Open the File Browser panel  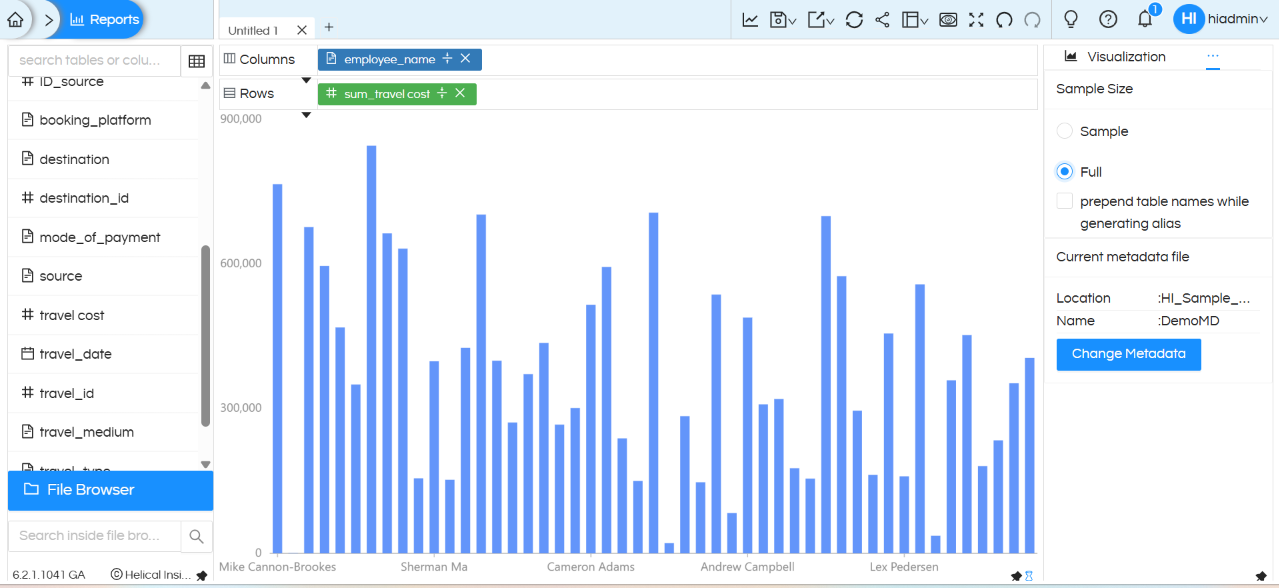point(110,490)
